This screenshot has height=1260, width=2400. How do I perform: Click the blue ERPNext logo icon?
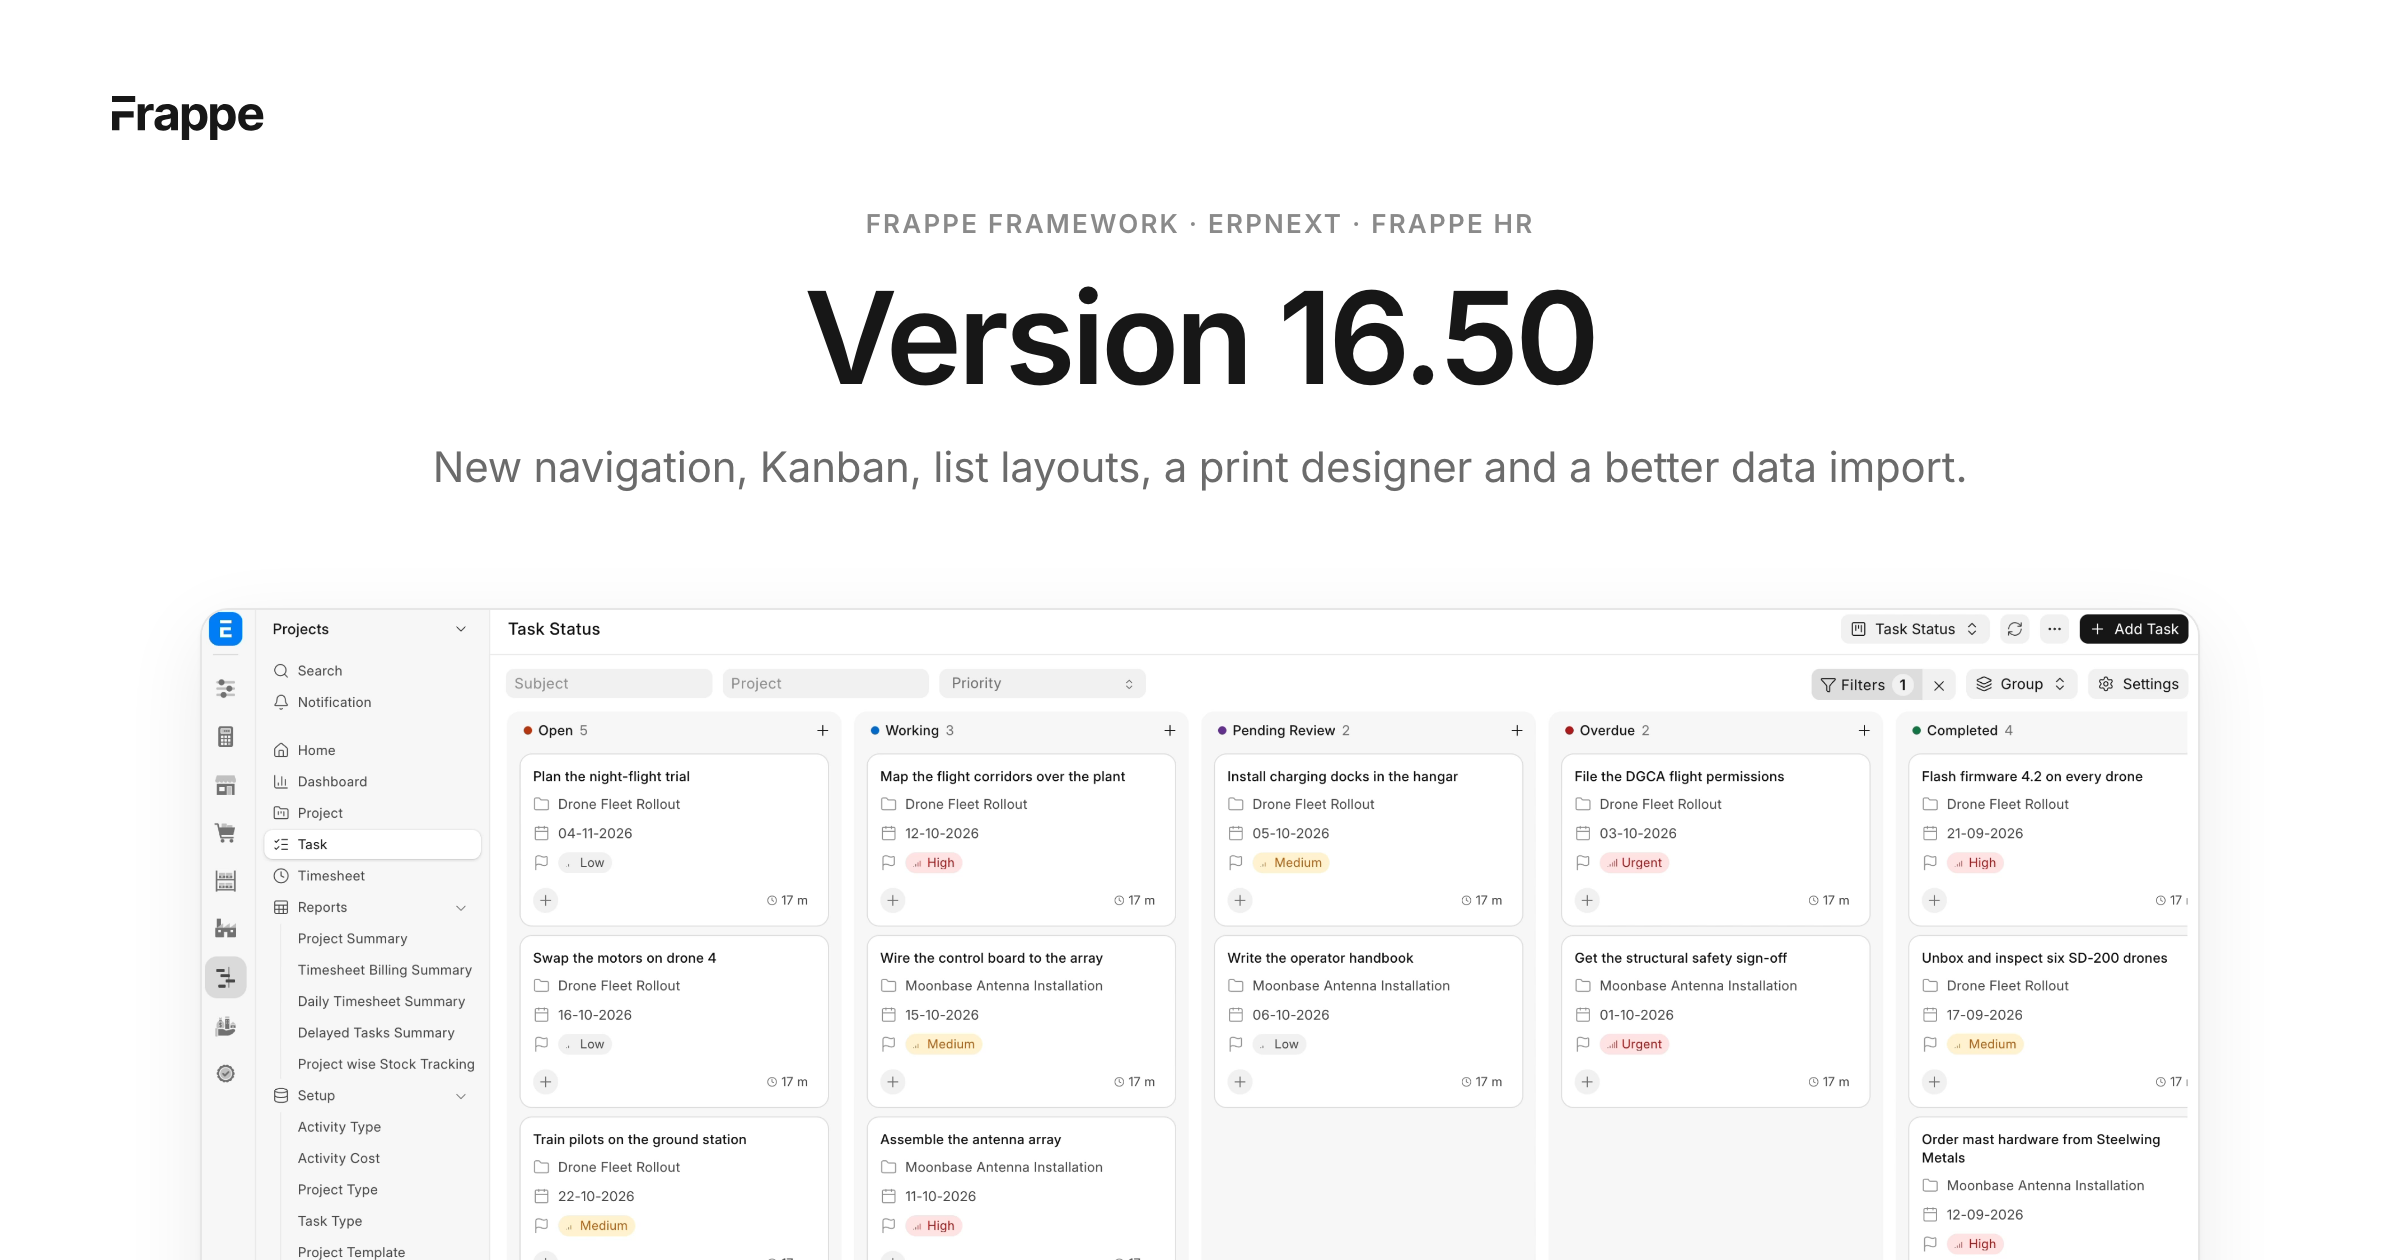226,629
